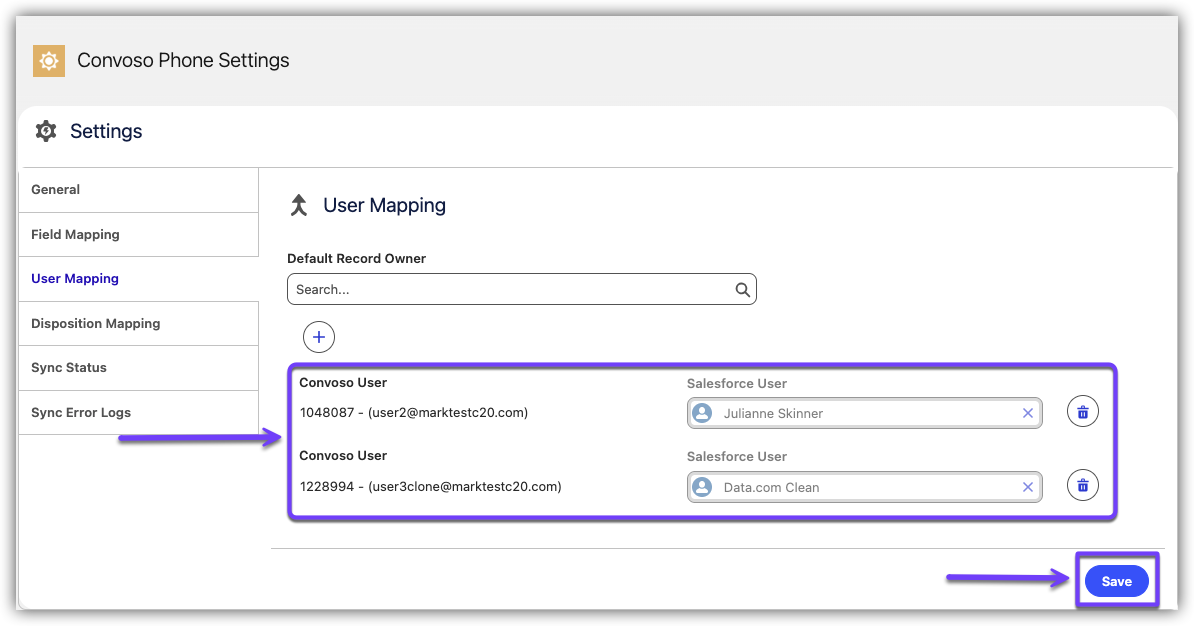Add a new user mapping with plus button

(x=319, y=338)
